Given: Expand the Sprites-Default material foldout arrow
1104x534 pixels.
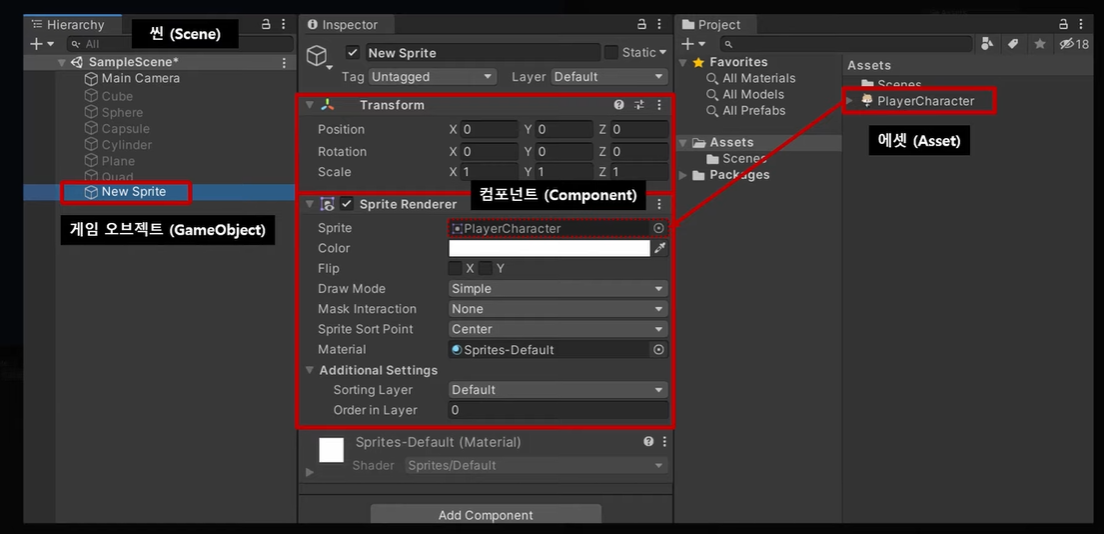Looking at the screenshot, I should point(310,472).
